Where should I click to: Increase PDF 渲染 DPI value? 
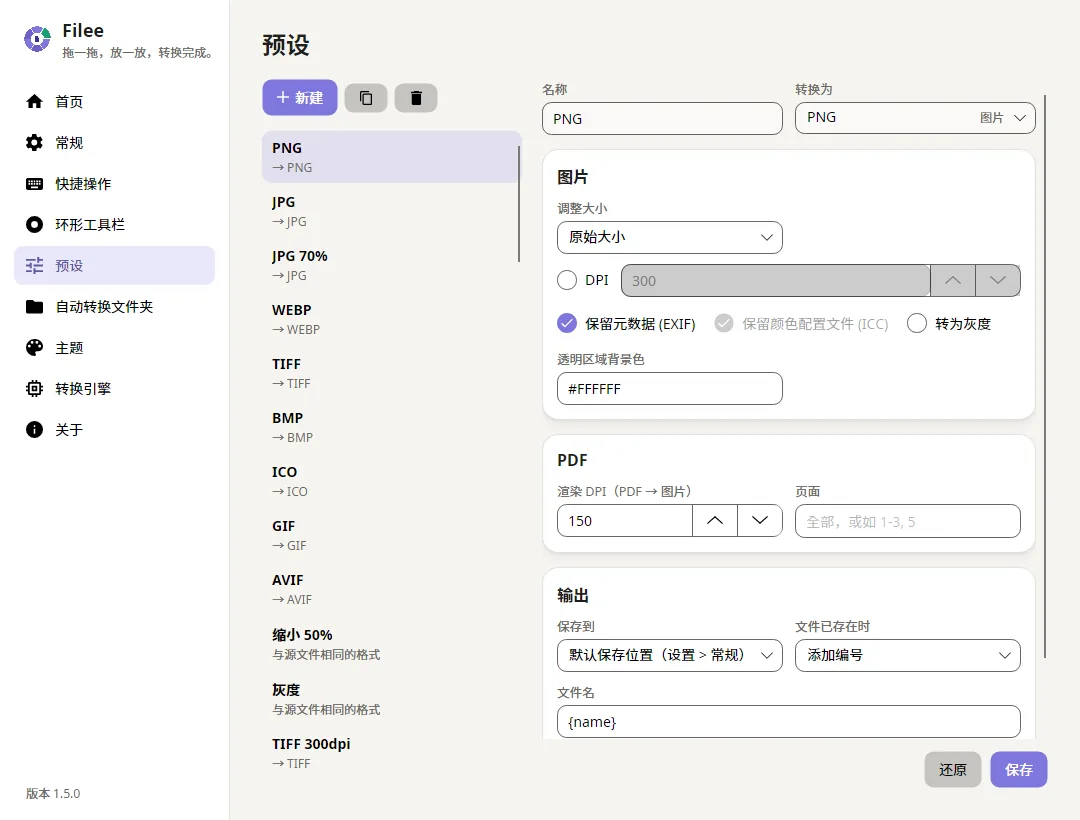715,521
